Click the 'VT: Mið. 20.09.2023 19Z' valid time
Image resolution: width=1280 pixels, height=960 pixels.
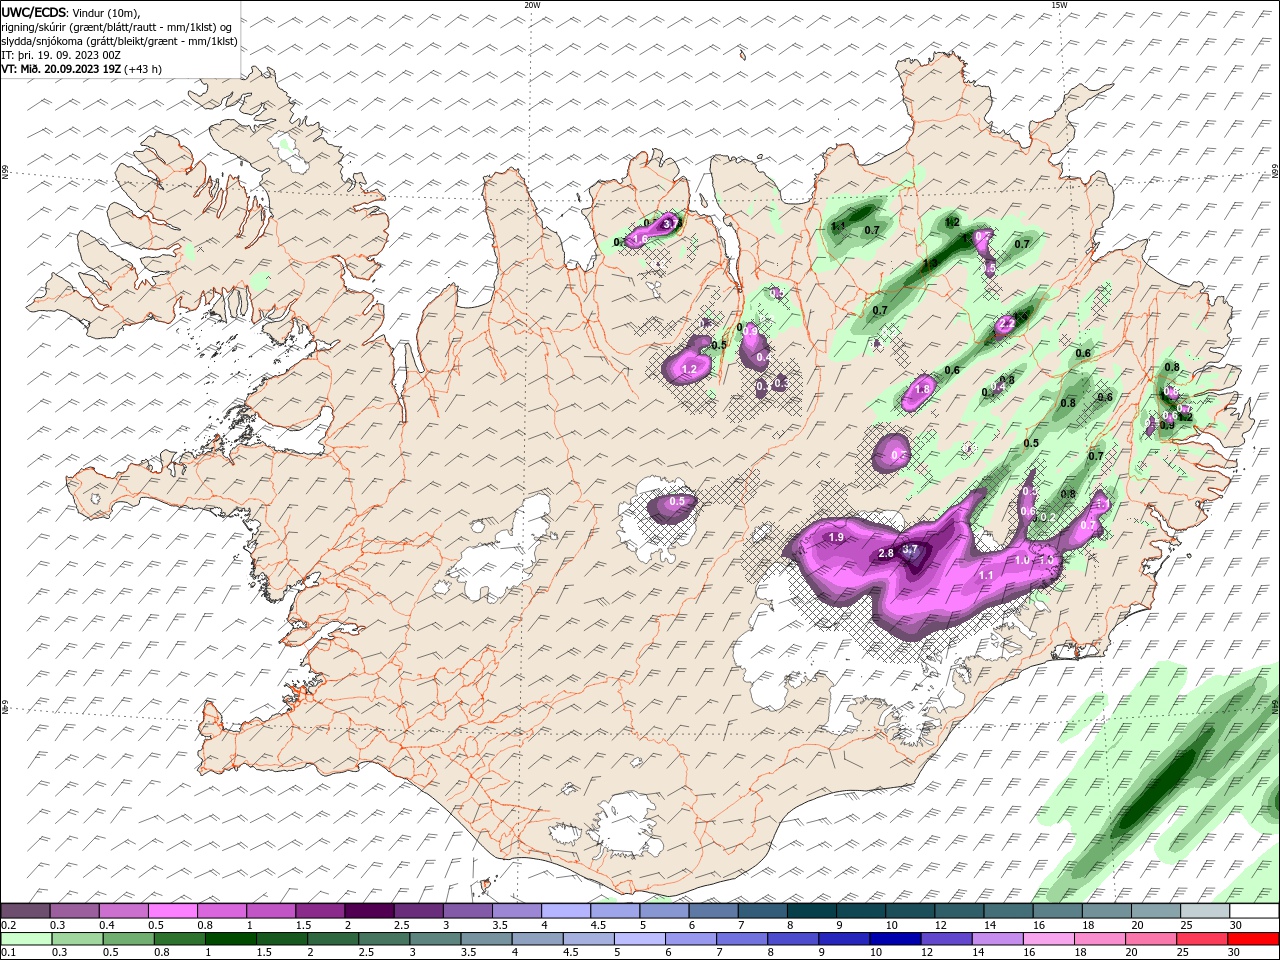[x=61, y=69]
